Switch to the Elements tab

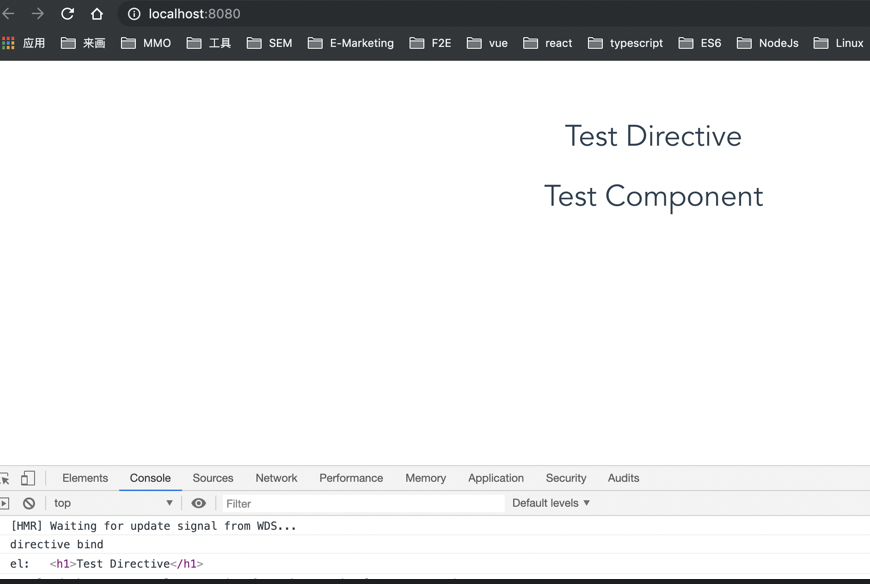coord(85,478)
